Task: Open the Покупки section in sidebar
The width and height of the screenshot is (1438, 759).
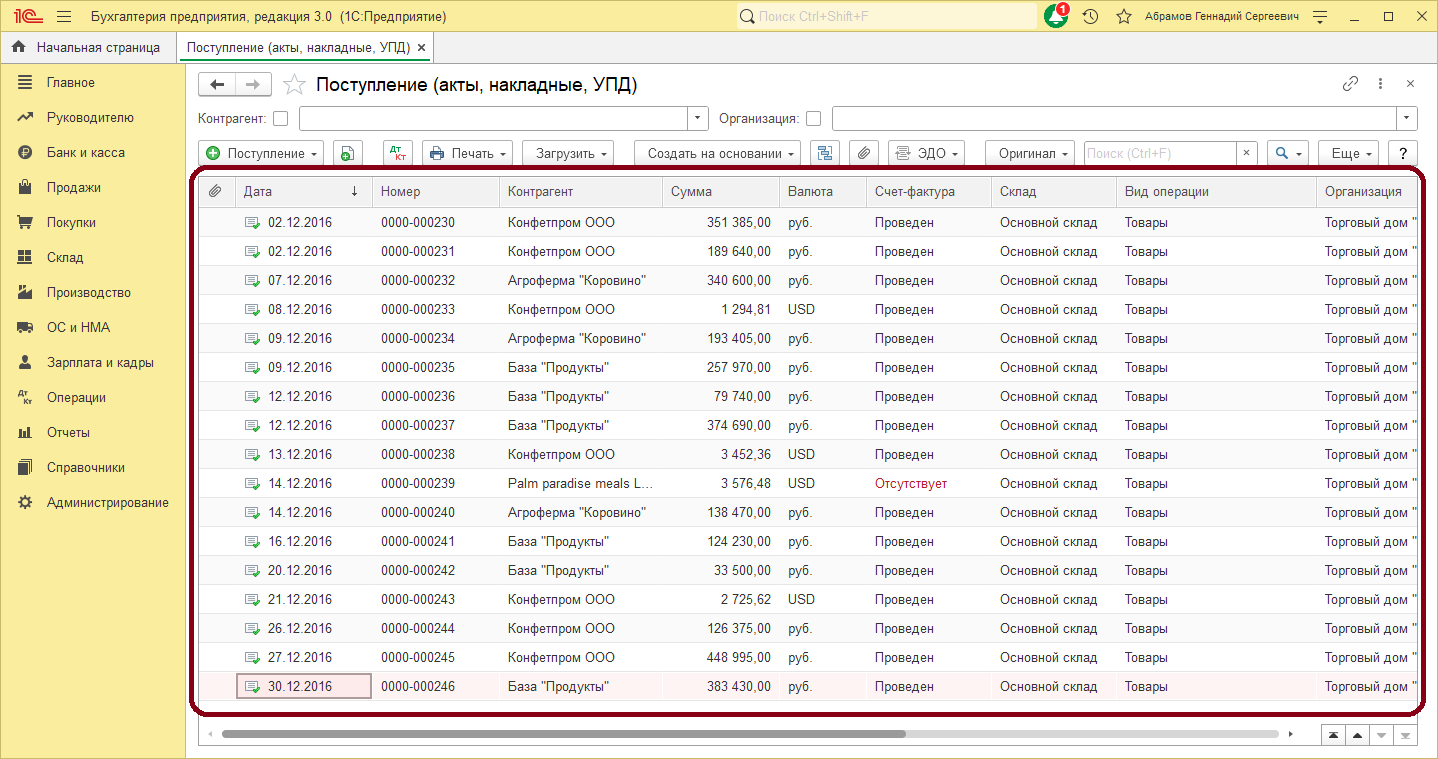Action: click(x=71, y=223)
